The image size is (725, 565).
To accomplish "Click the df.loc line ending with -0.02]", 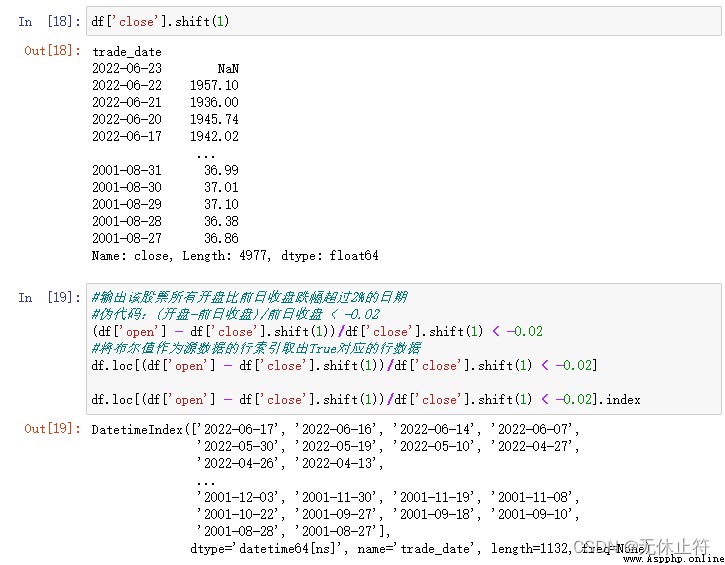I will tap(344, 366).
